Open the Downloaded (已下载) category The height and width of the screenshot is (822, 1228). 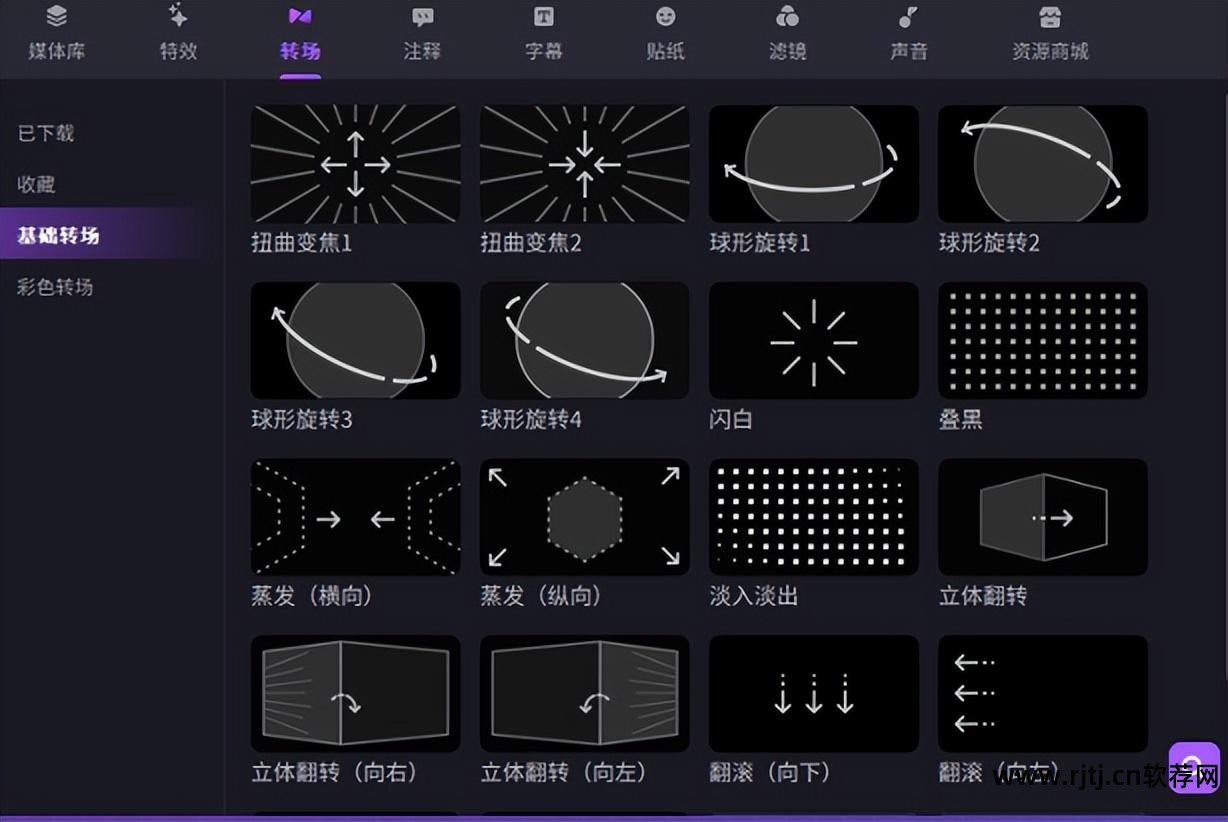45,133
